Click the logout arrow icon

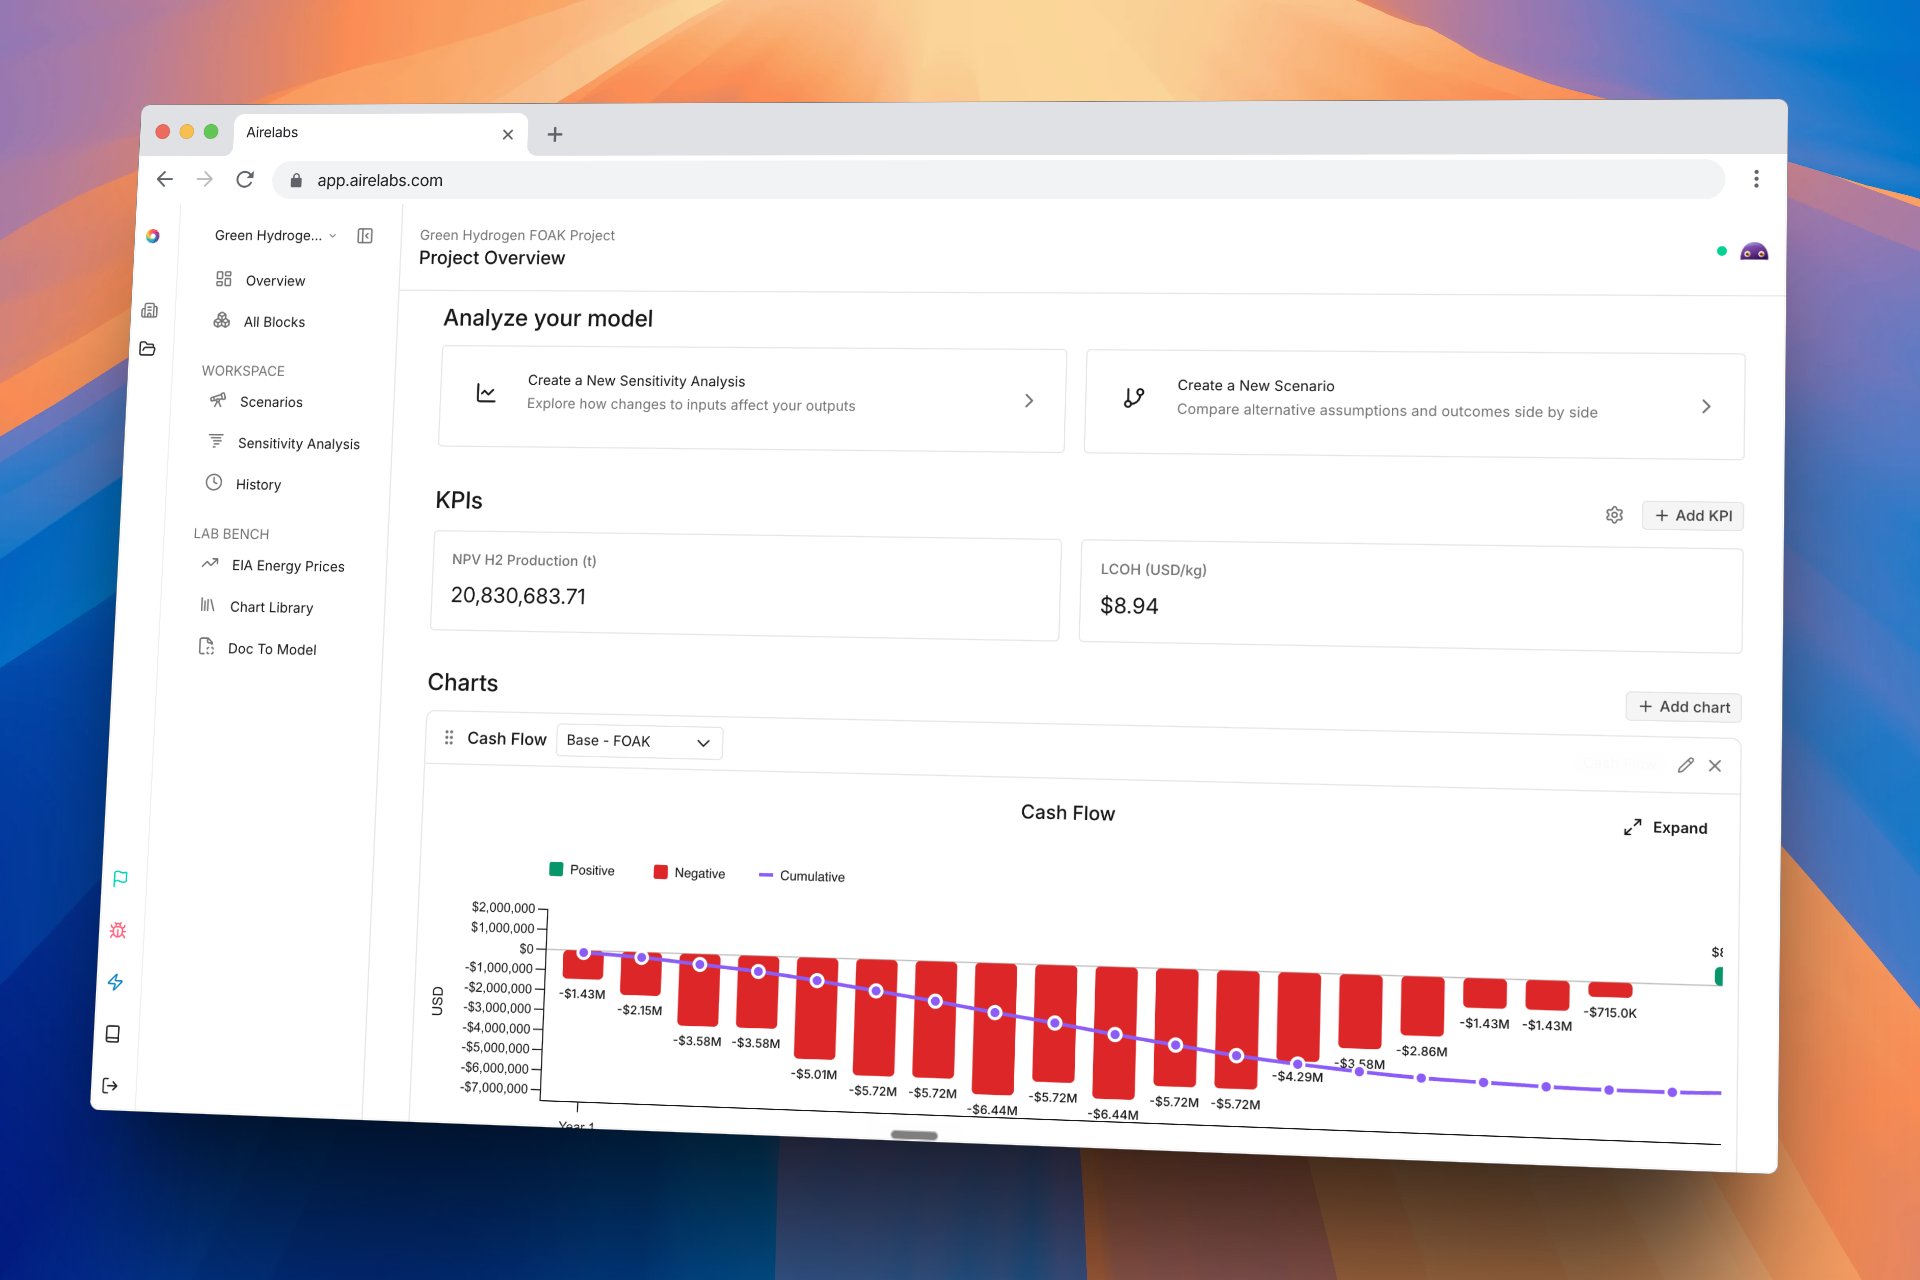point(110,1086)
